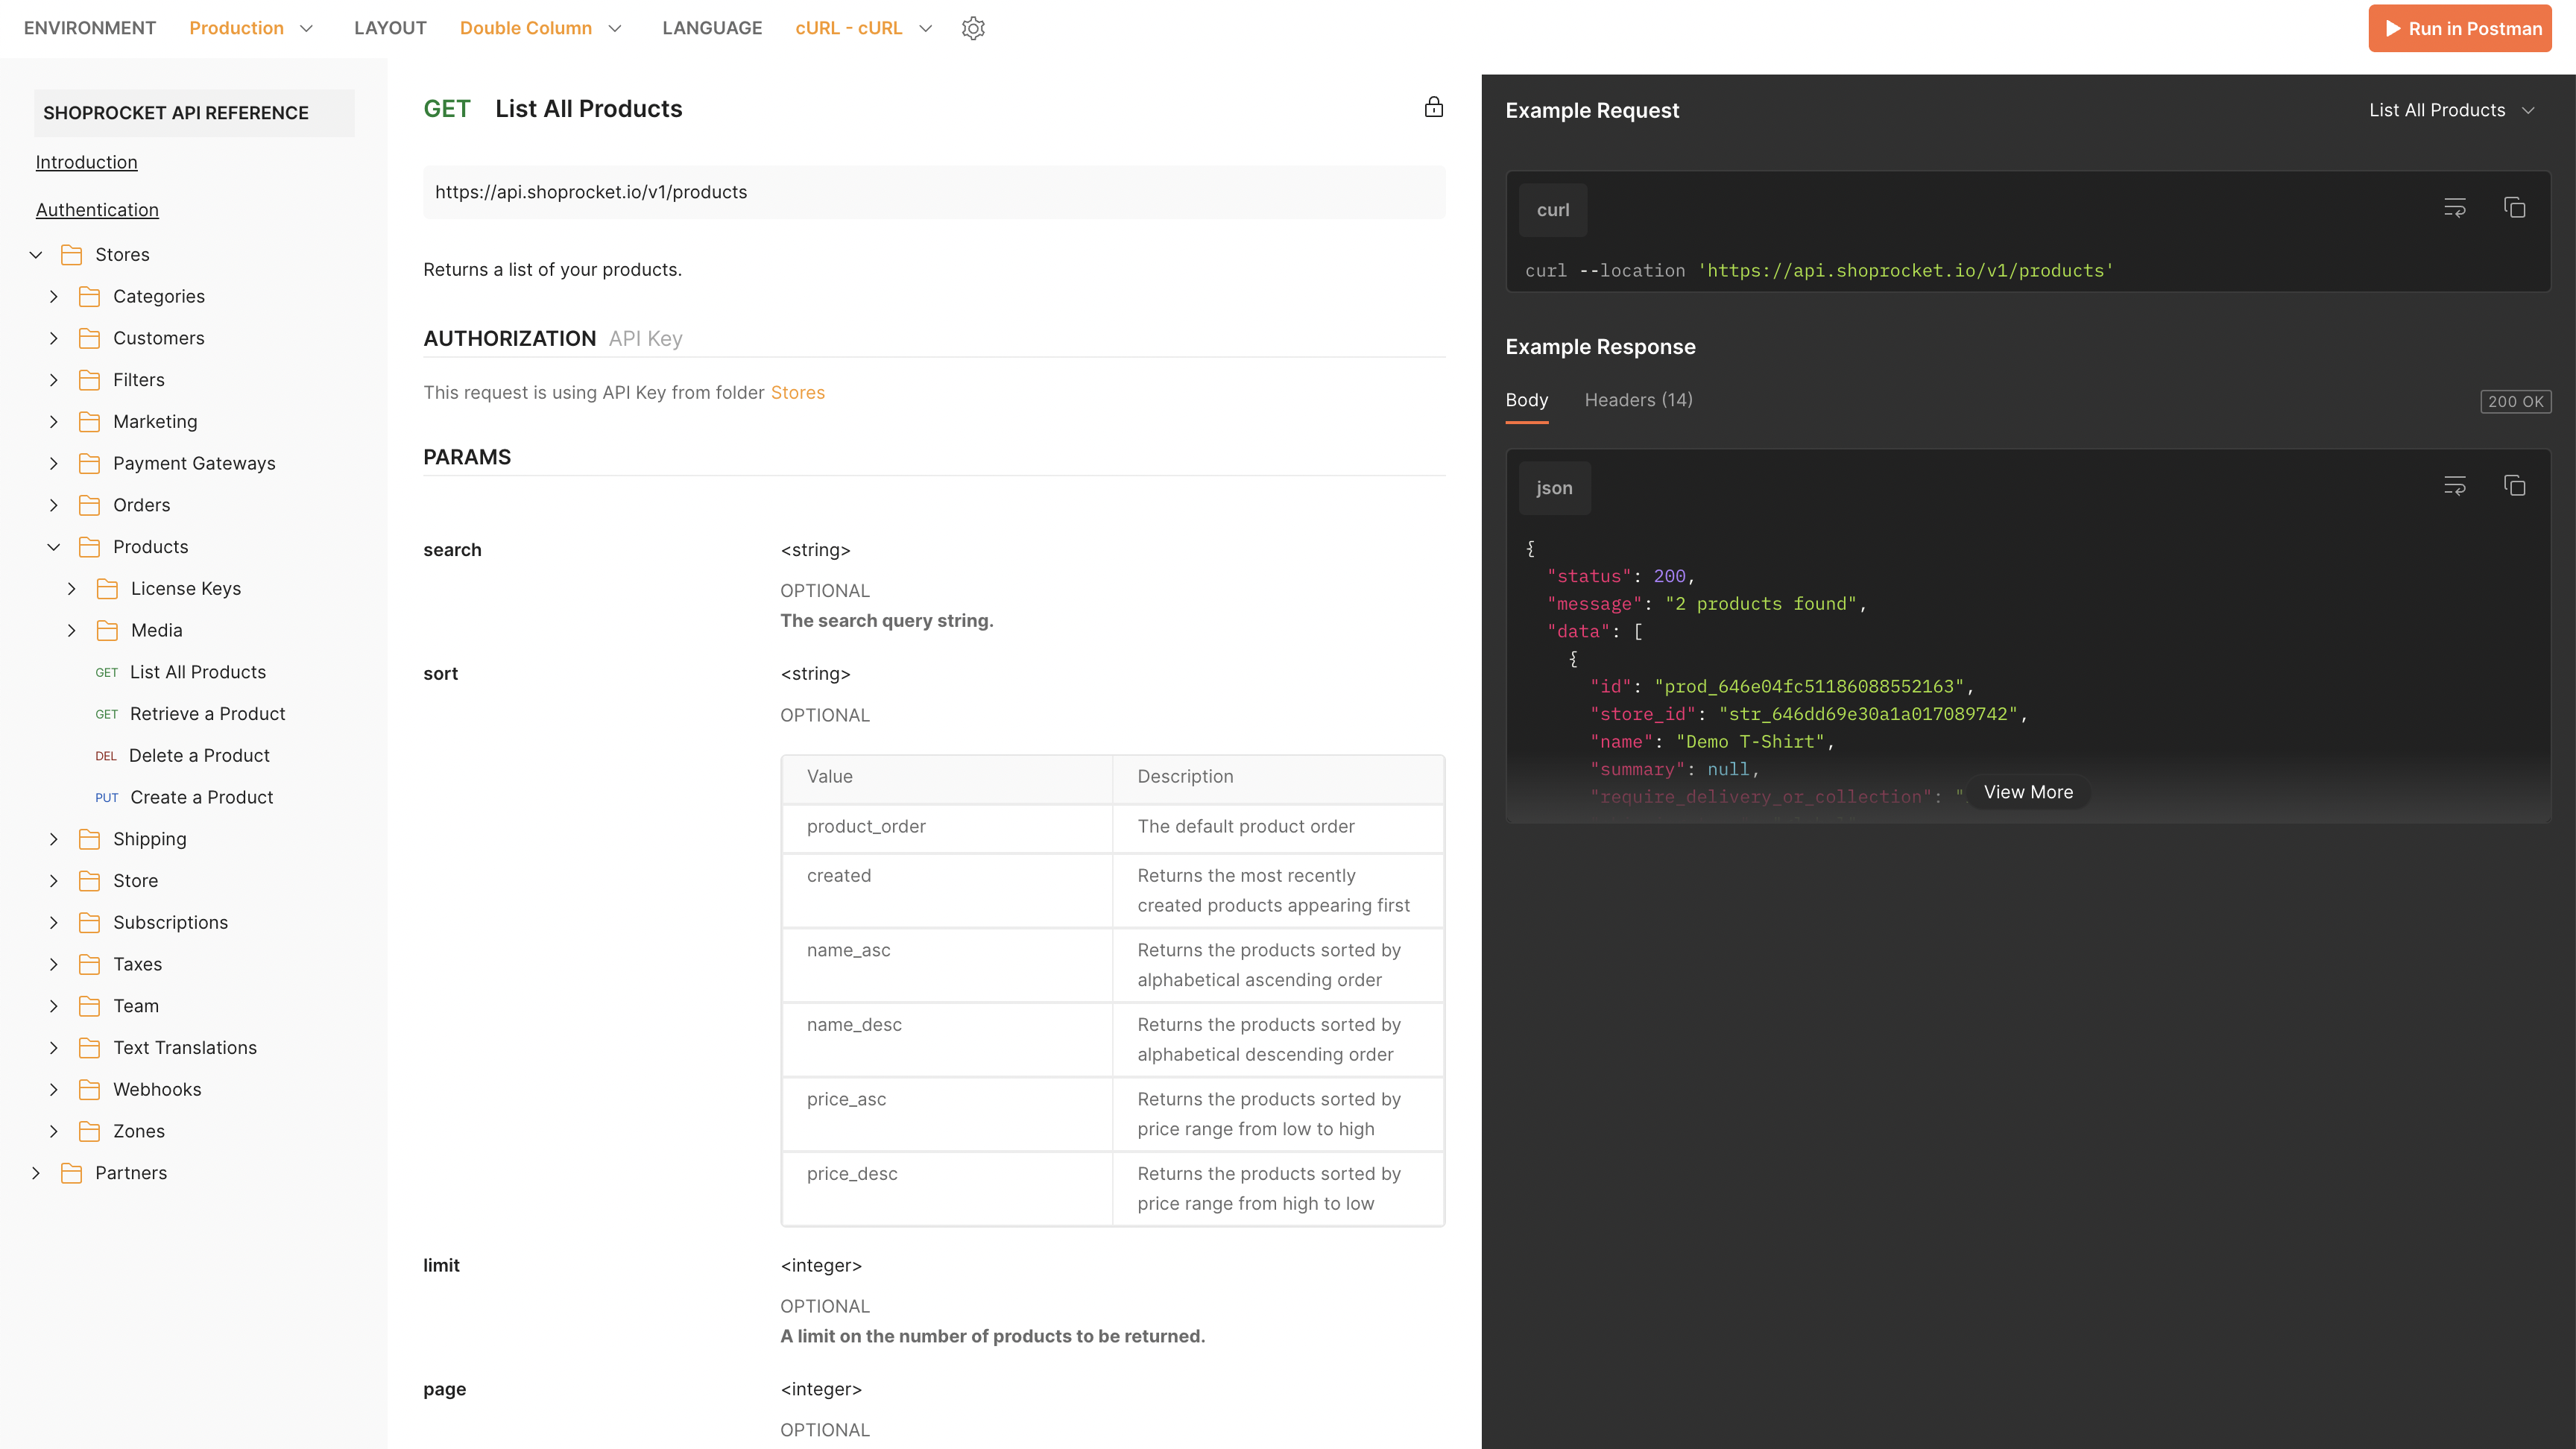Click the product_order value cell
2576x1449 pixels.
(x=947, y=827)
